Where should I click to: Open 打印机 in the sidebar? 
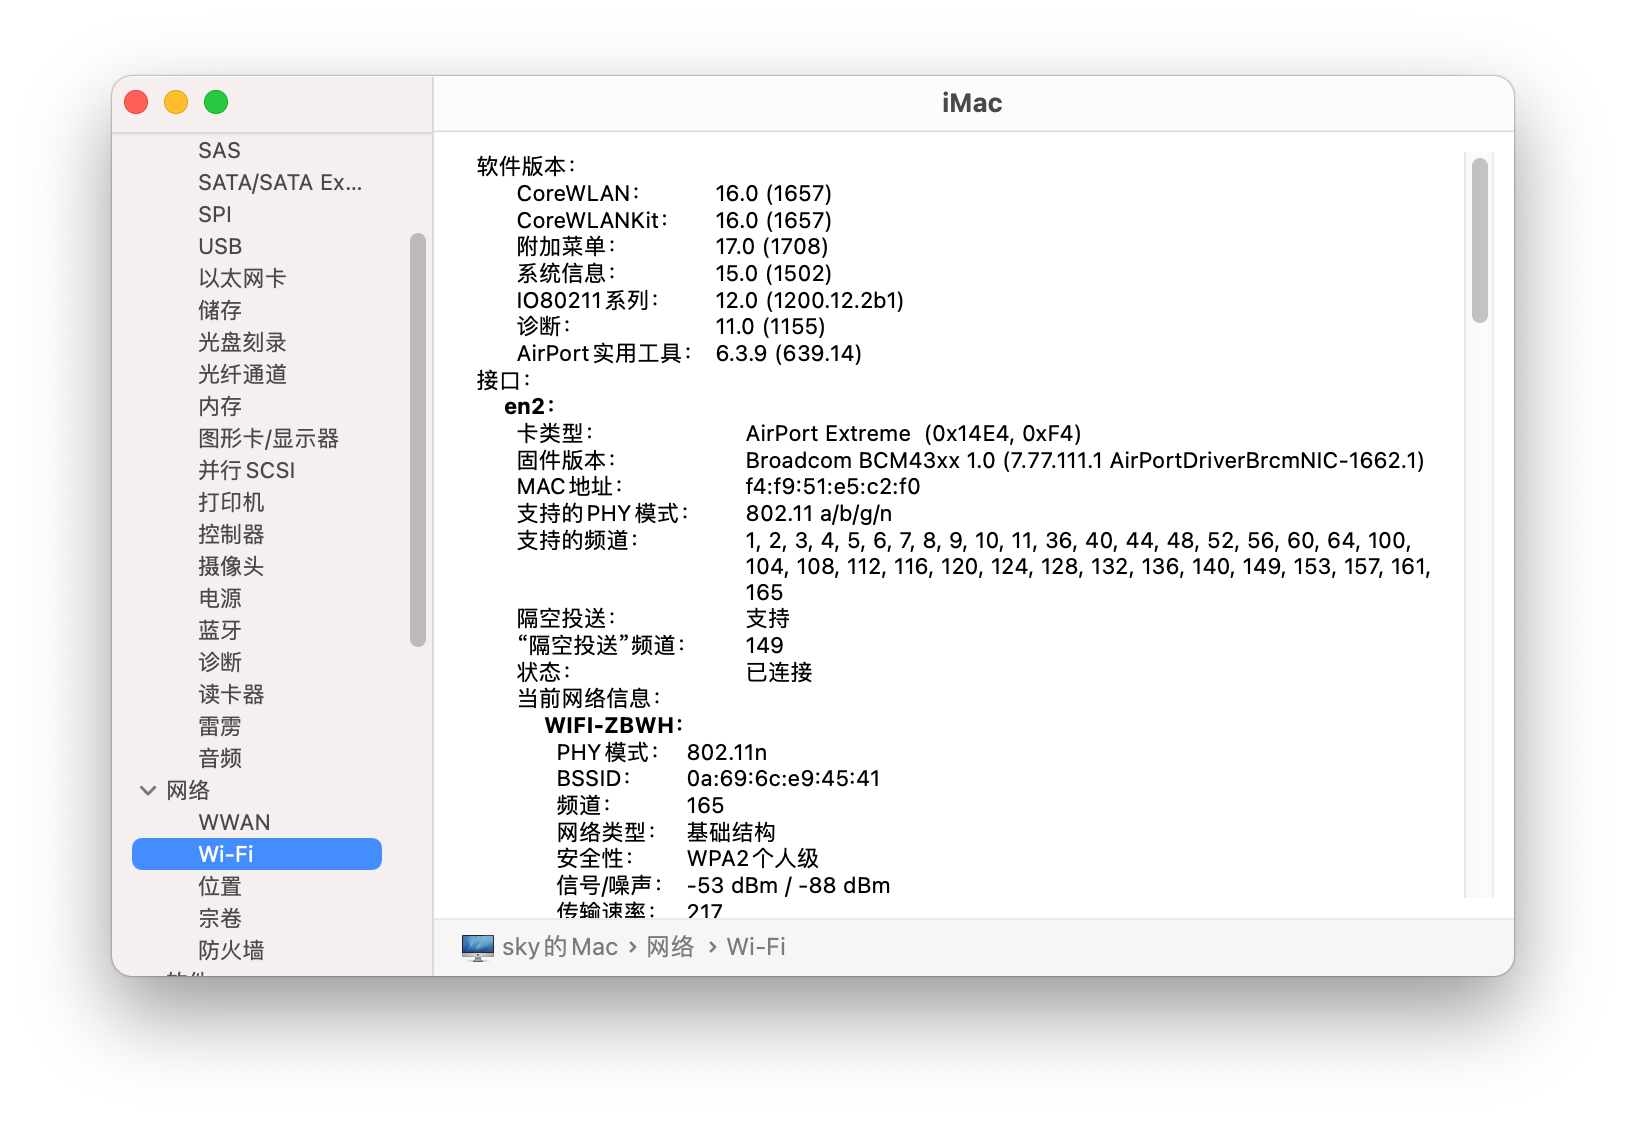tap(231, 503)
